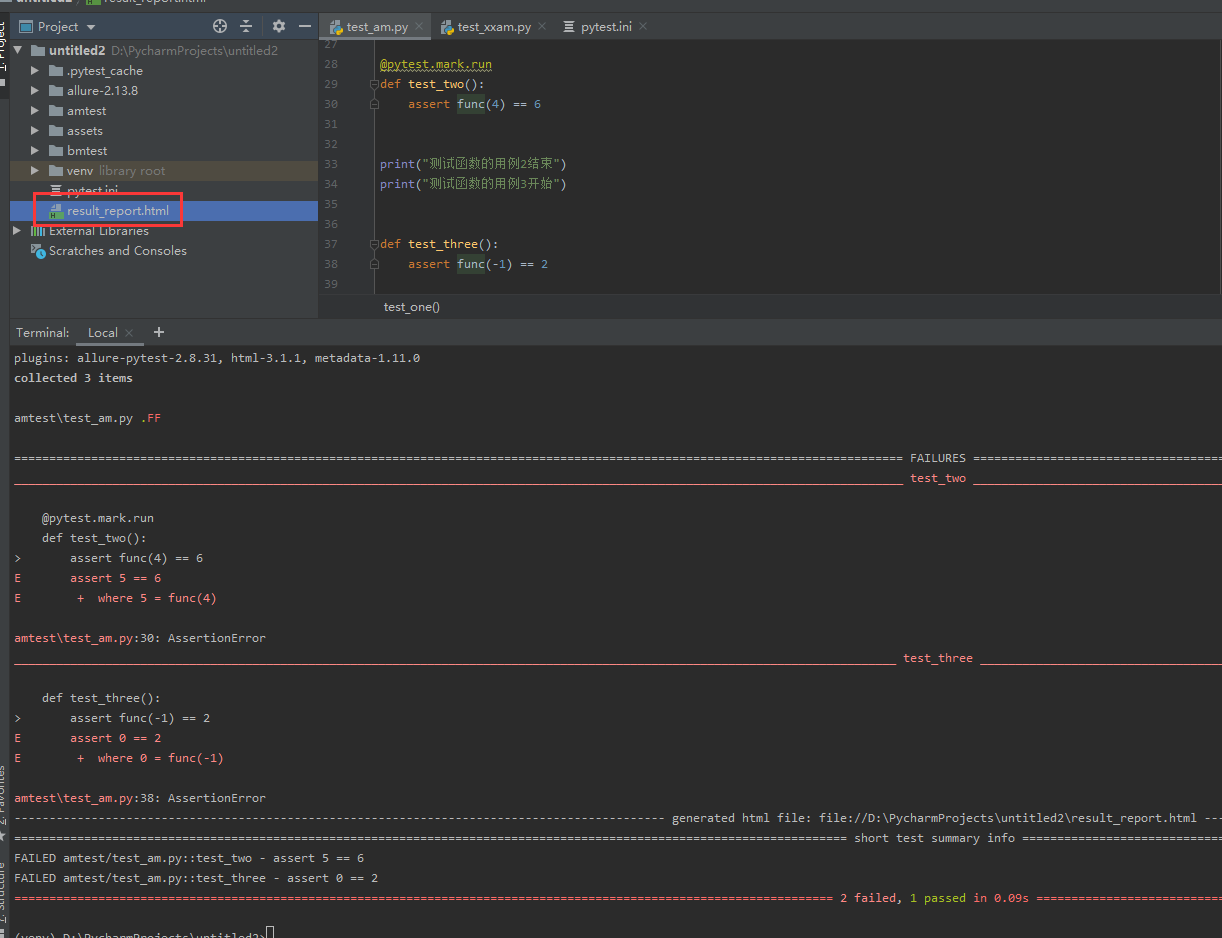Close the test_am.py editor tab
Viewport: 1222px width, 938px height.
418,27
